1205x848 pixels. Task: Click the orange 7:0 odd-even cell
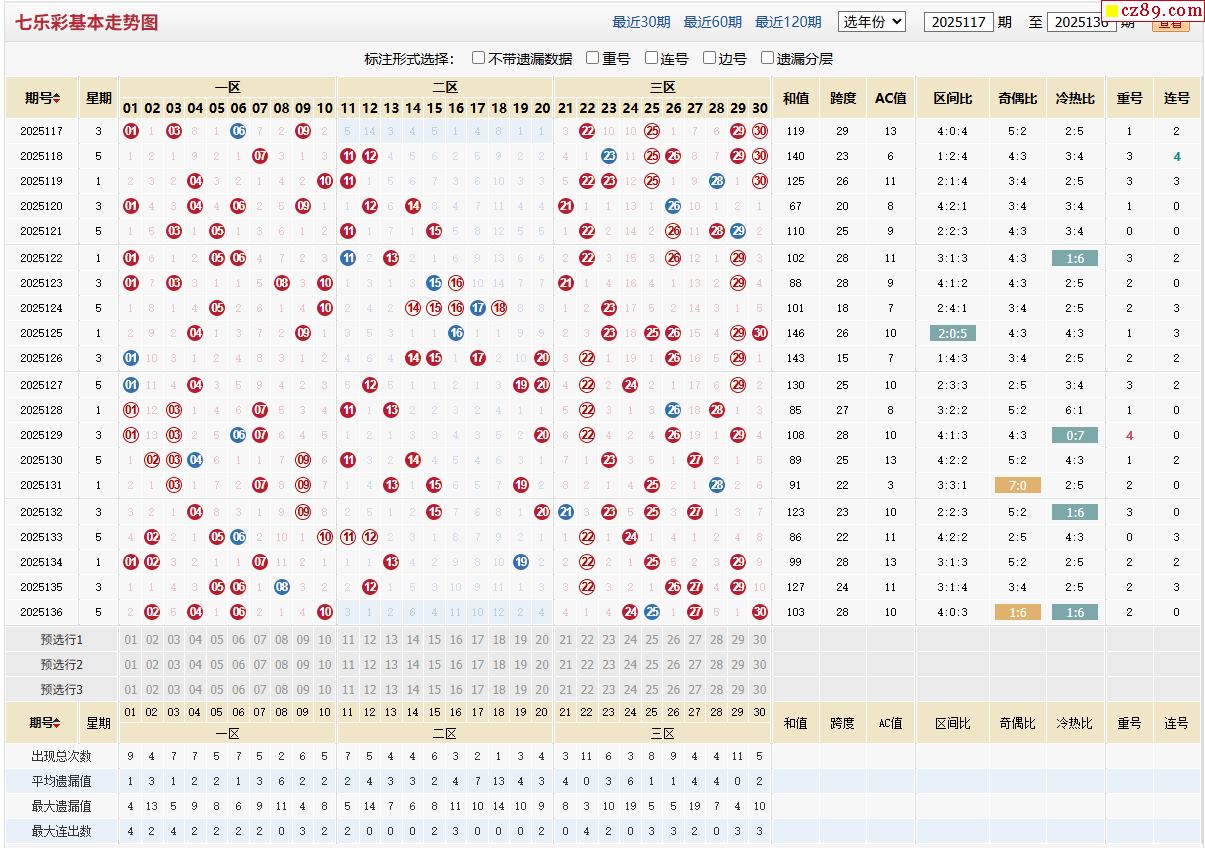click(x=1017, y=485)
